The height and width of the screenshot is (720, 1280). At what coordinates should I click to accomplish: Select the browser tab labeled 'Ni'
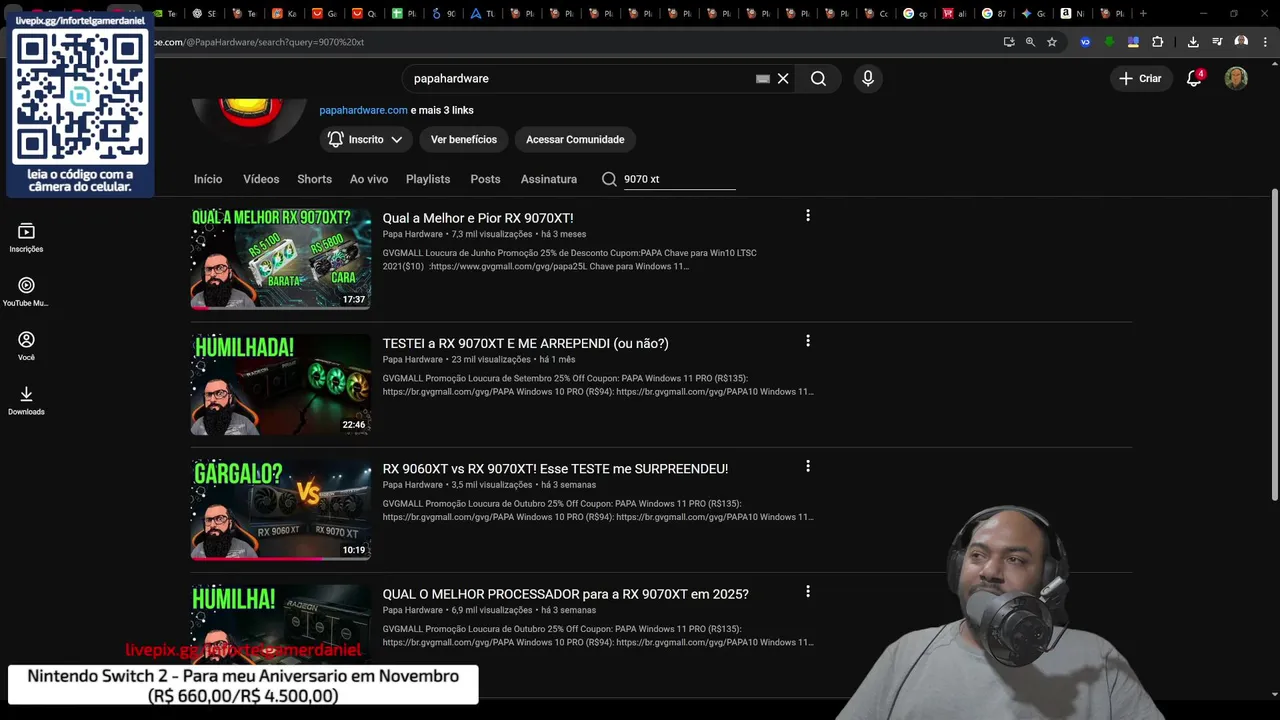click(x=1073, y=13)
